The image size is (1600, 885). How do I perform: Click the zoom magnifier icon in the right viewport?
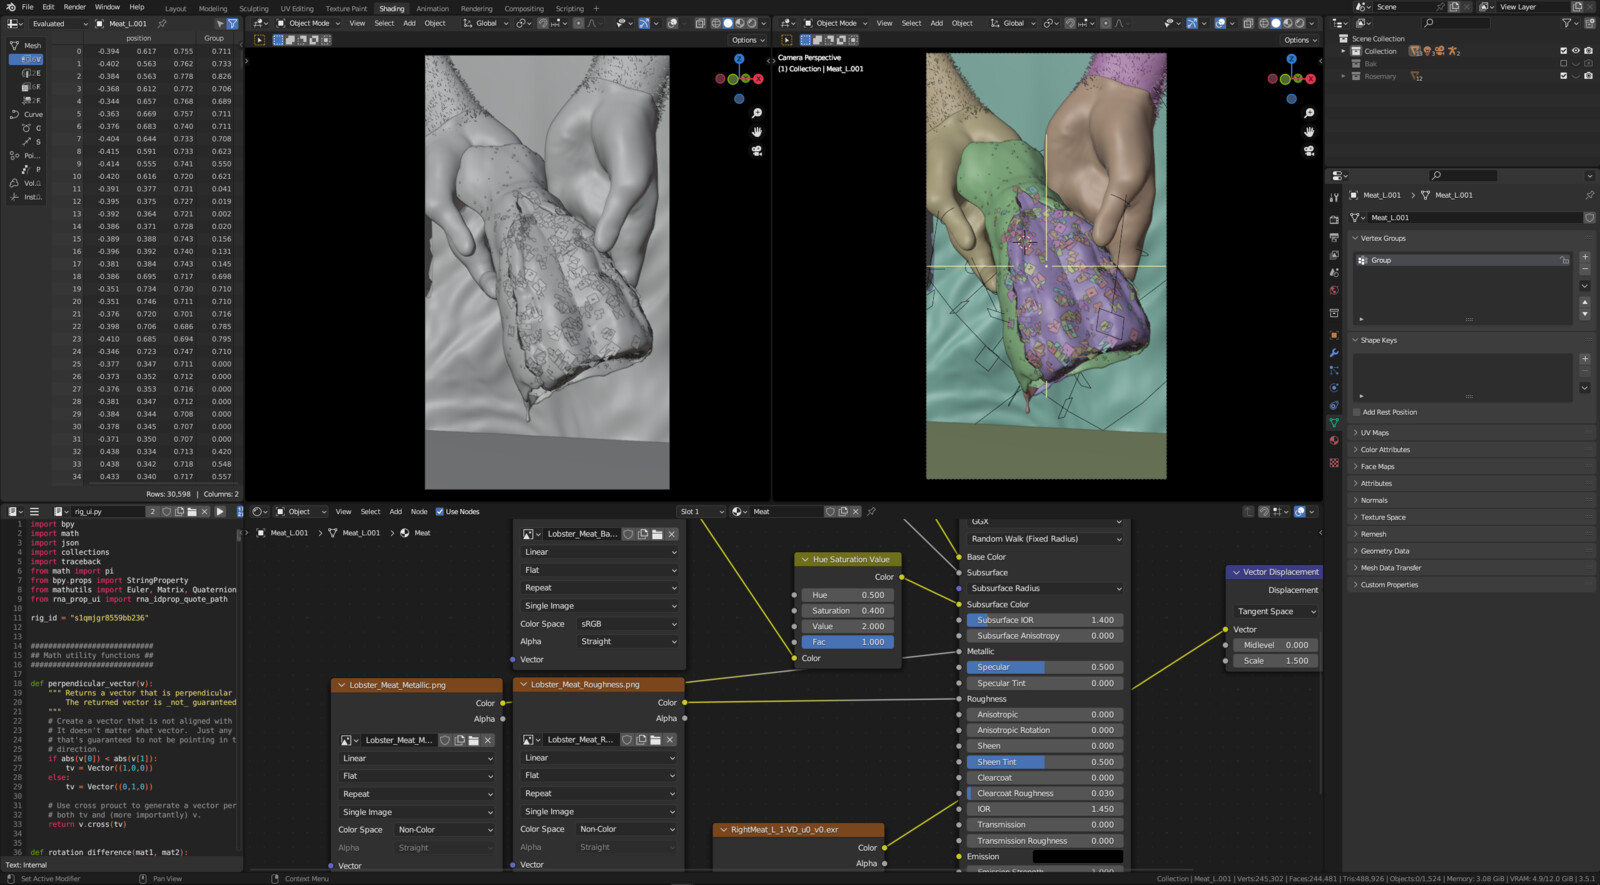(1309, 113)
